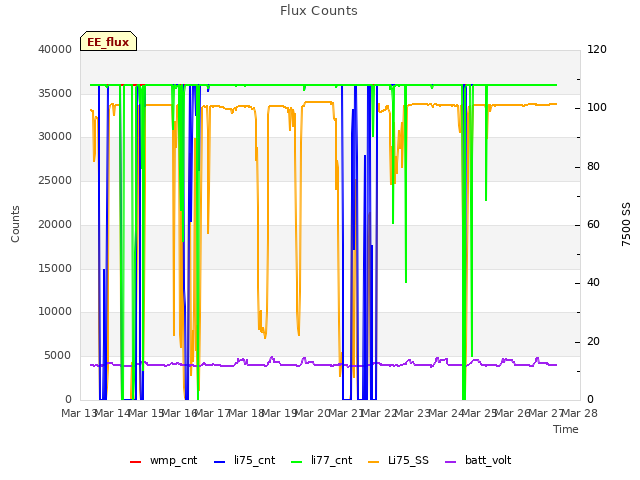Viewport: 640px width, 480px height.
Task: Click the Mar 28 x-axis date label
Action: point(580,413)
